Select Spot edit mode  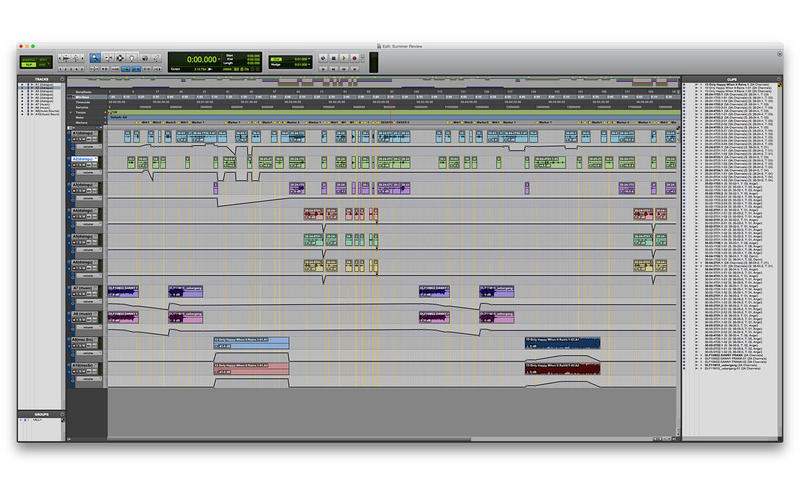pos(43,60)
